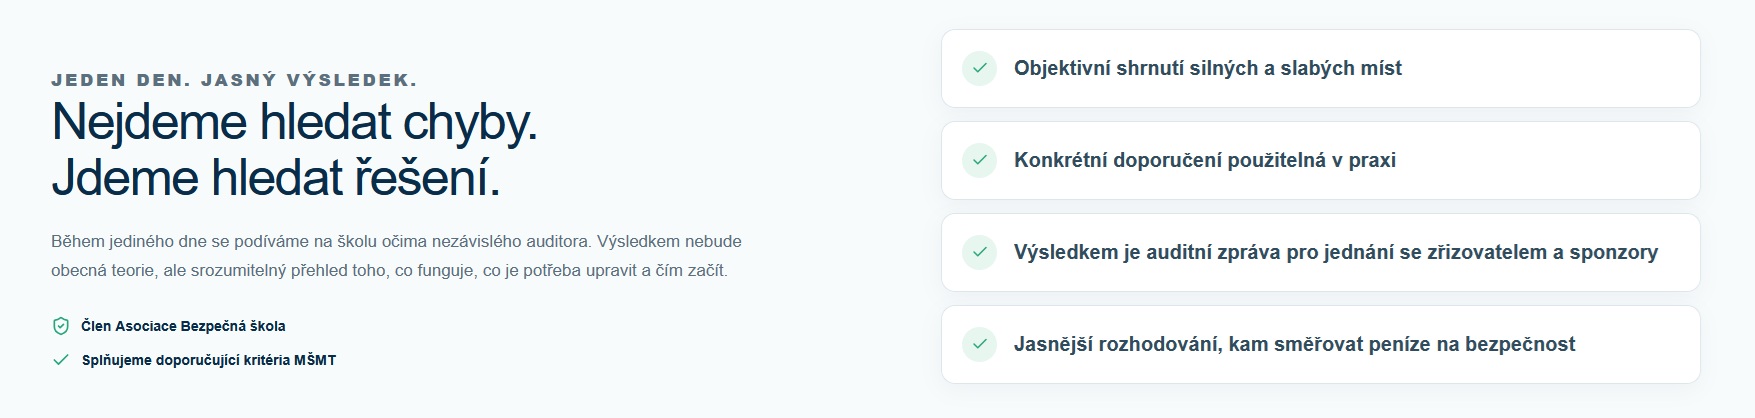Click the Člen Asociace Bezpečná škola text
The height and width of the screenshot is (418, 1755).
click(x=183, y=326)
